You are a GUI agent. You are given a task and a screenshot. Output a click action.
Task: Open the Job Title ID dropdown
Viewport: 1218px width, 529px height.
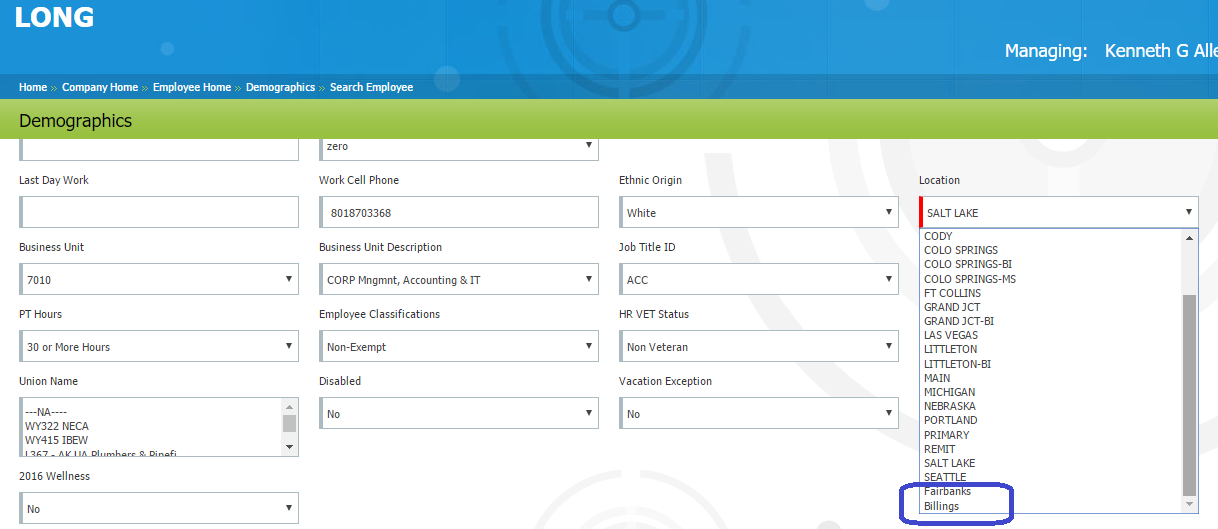[x=758, y=280]
